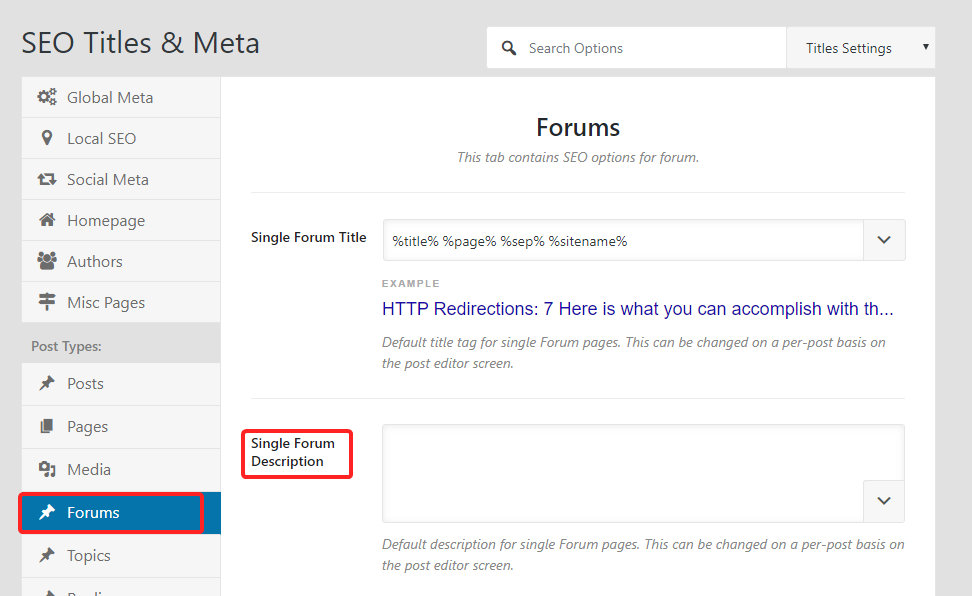Click the Misc Pages signpost icon
This screenshot has height=596, width=972.
(x=47, y=302)
